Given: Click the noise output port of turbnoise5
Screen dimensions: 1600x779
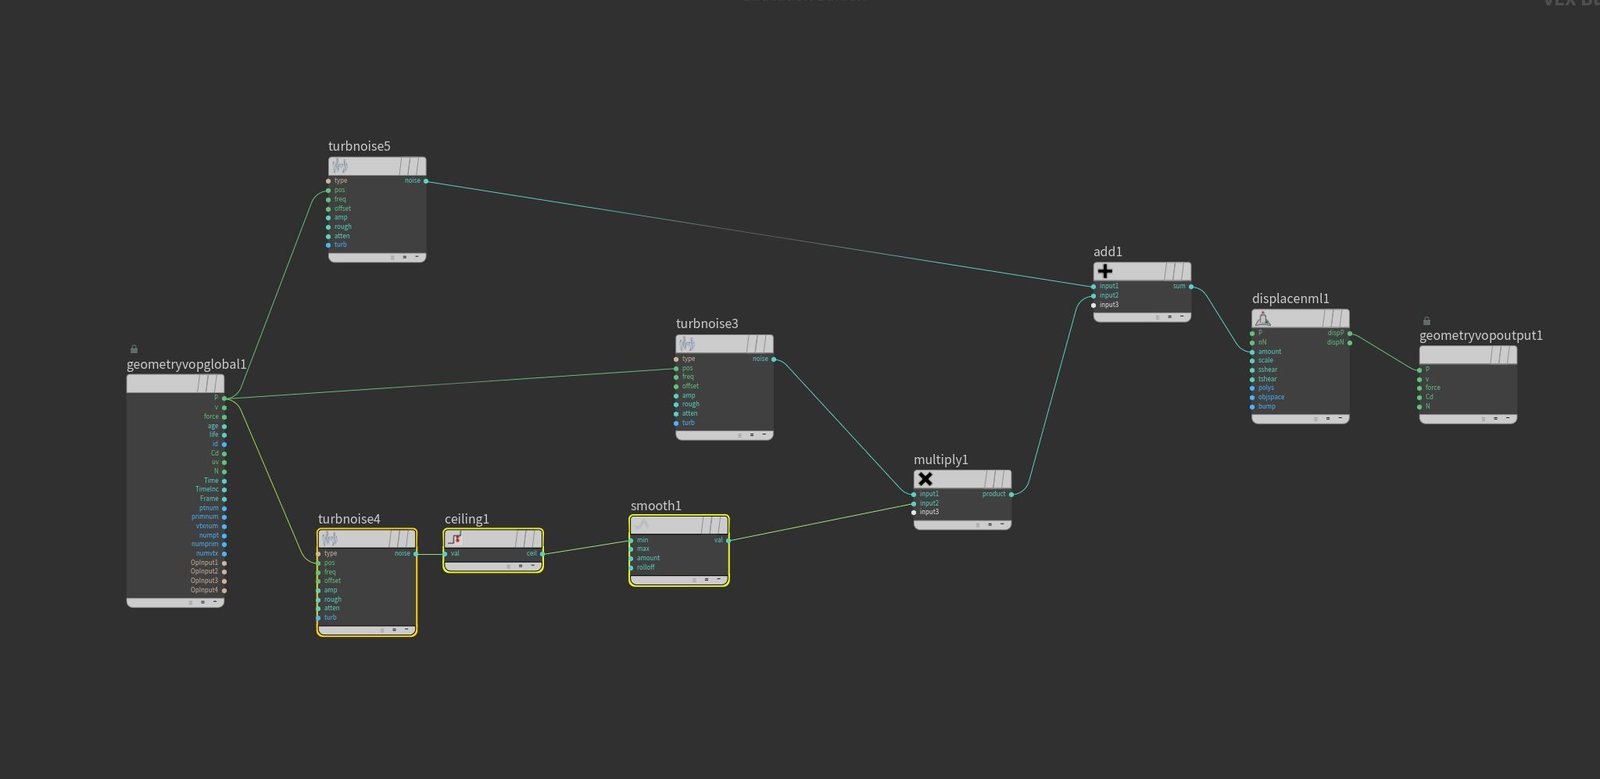Looking at the screenshot, I should 426,181.
